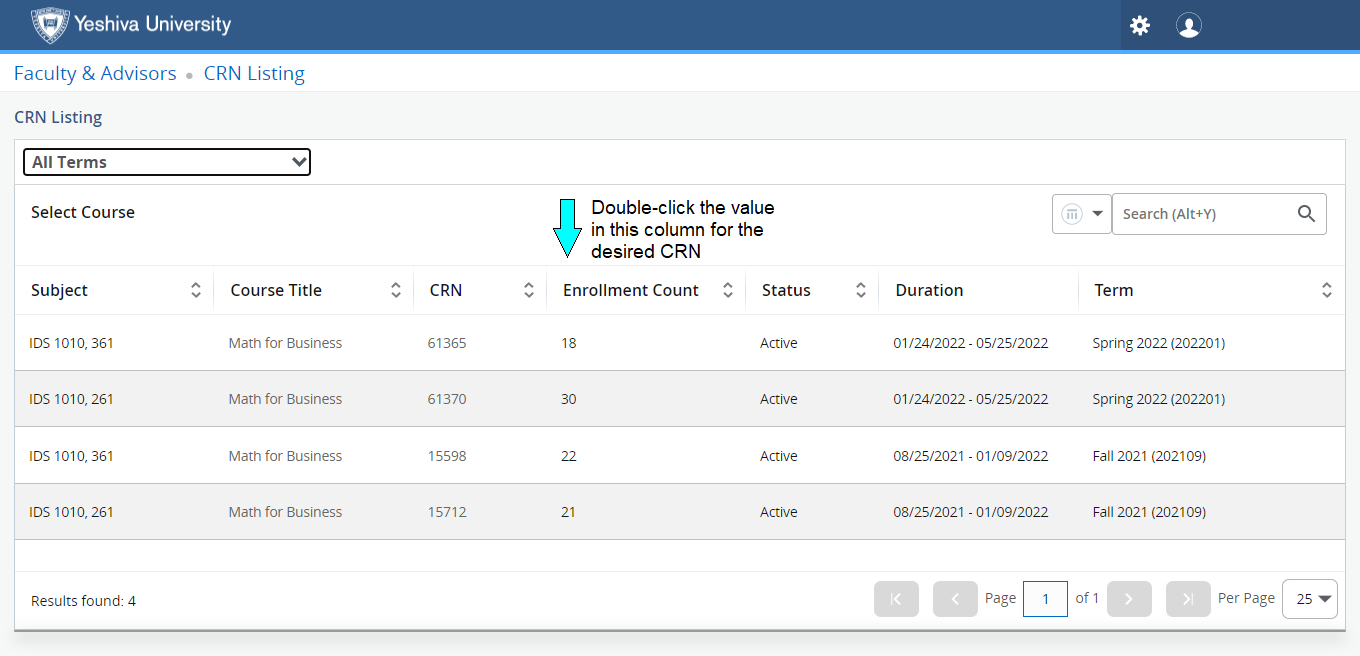Sort by Subject column arrows
The image size is (1360, 656).
point(196,291)
